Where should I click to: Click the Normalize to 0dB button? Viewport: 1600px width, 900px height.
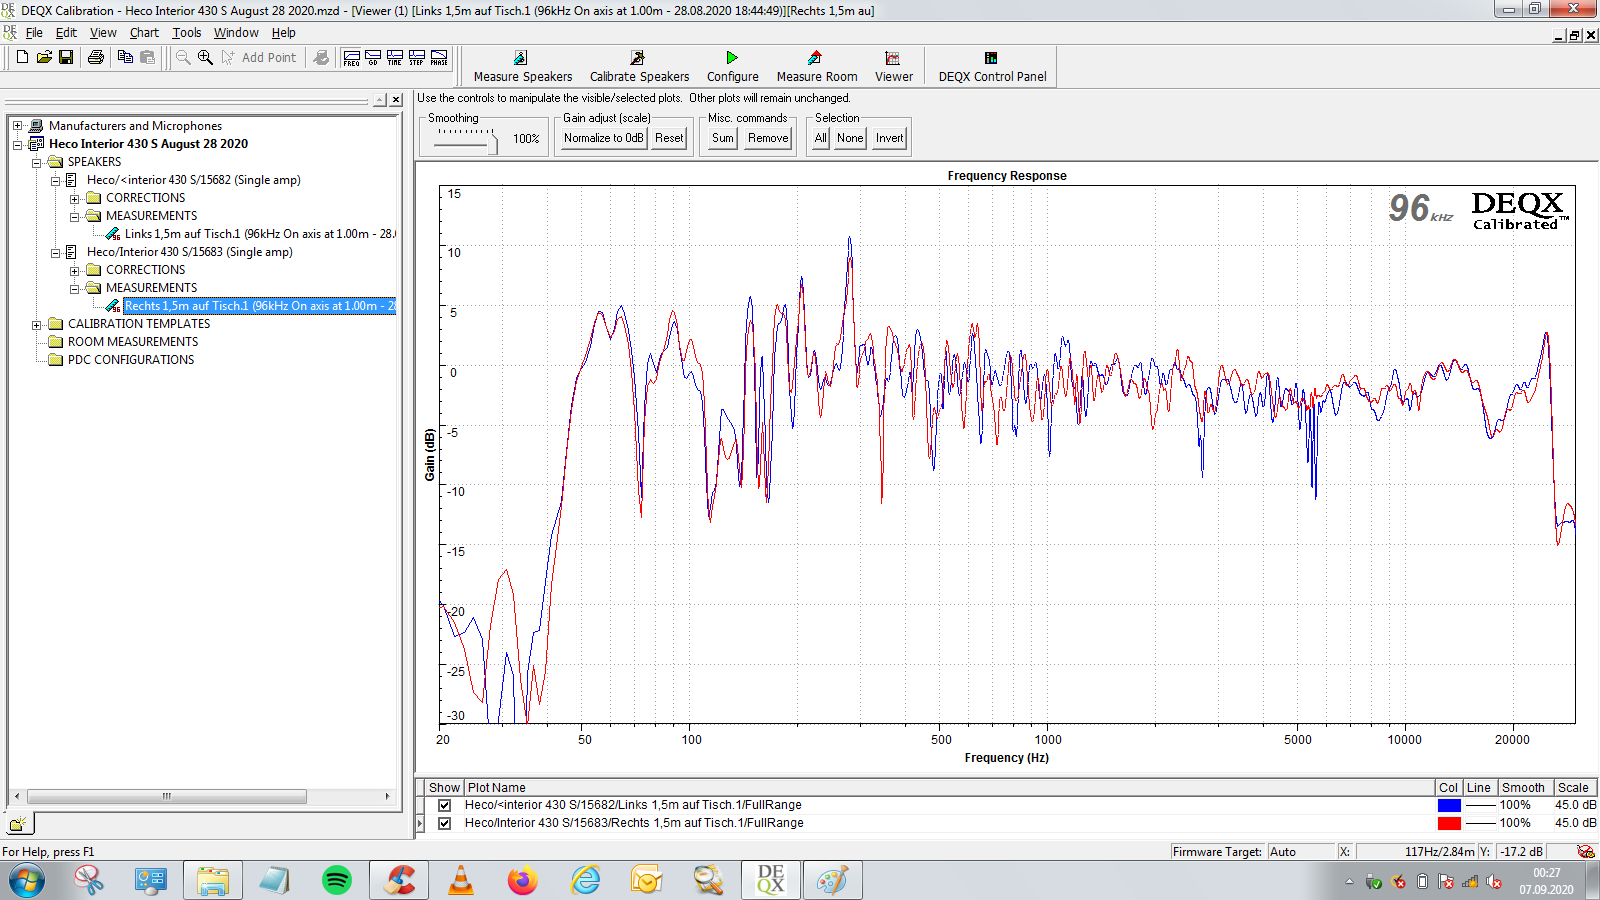[603, 138]
